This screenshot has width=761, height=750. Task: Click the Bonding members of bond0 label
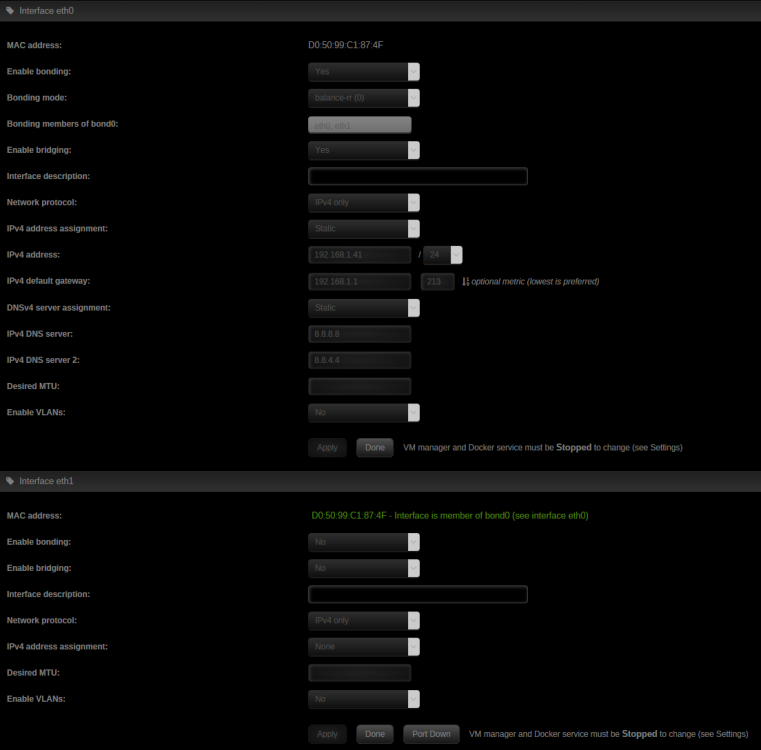coord(63,124)
